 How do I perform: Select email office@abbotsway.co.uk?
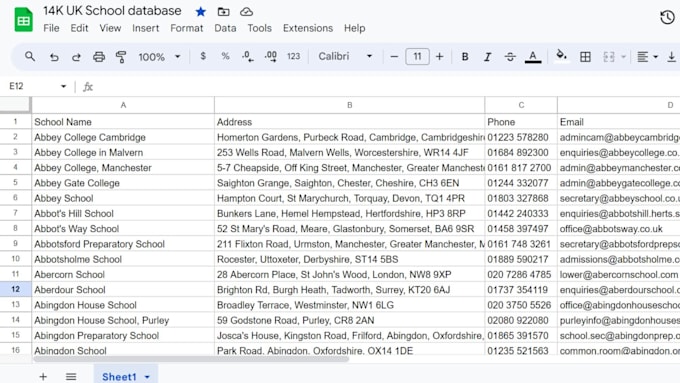[x=618, y=229]
